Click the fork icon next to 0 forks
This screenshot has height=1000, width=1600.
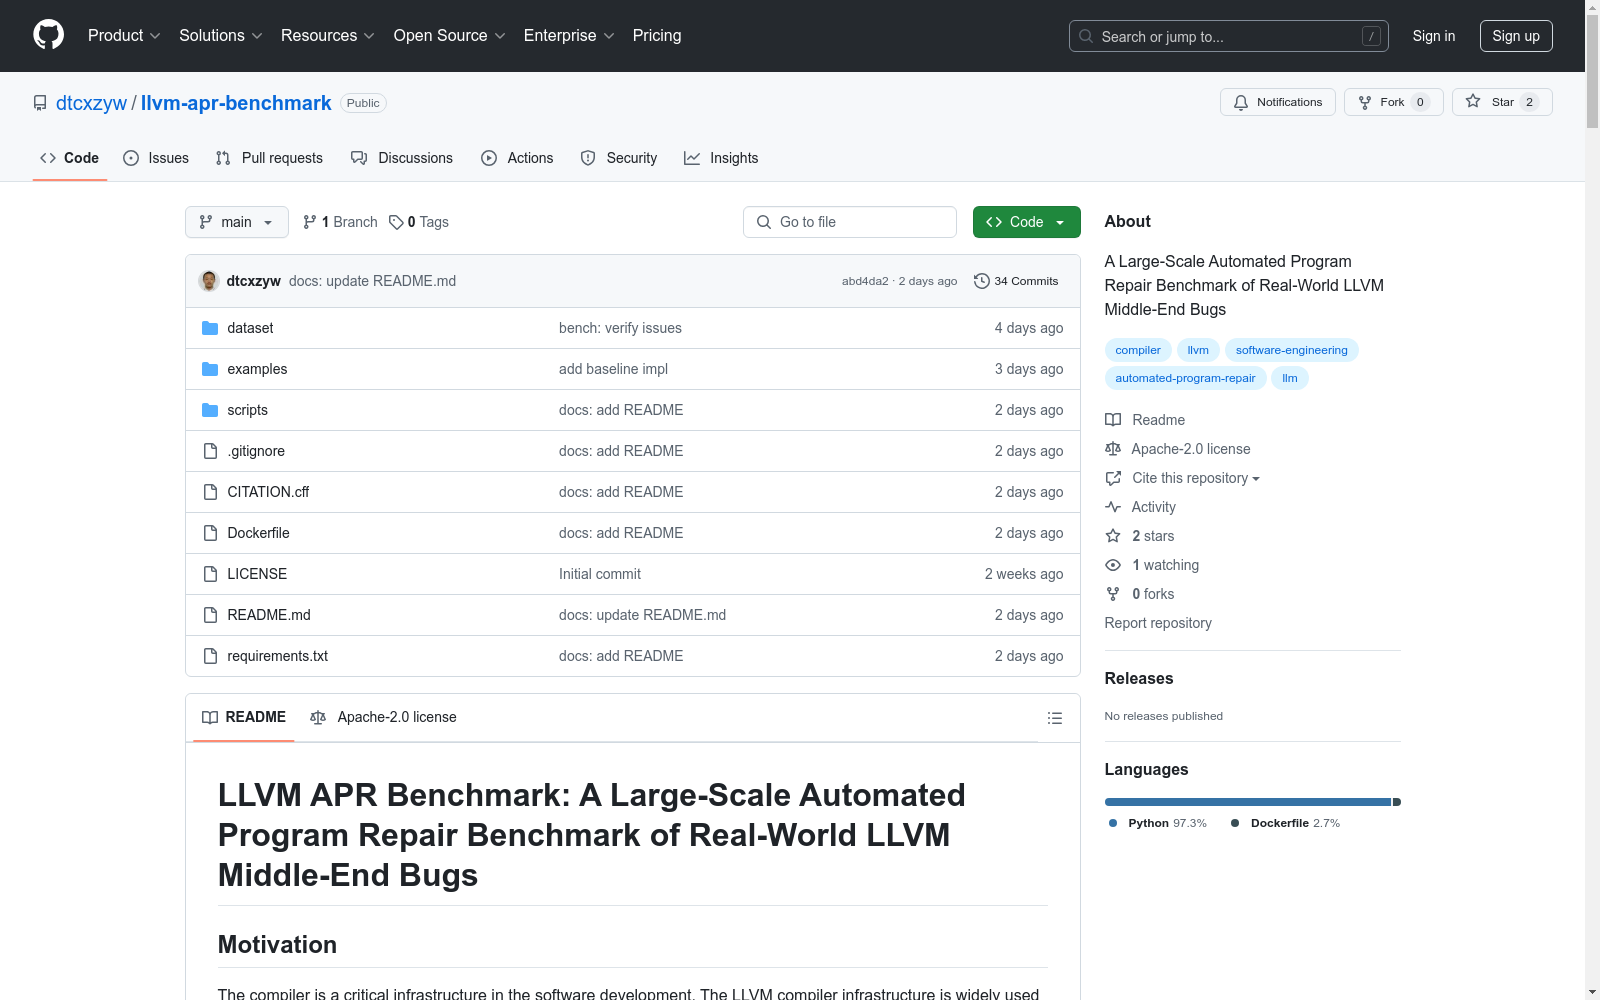point(1113,594)
